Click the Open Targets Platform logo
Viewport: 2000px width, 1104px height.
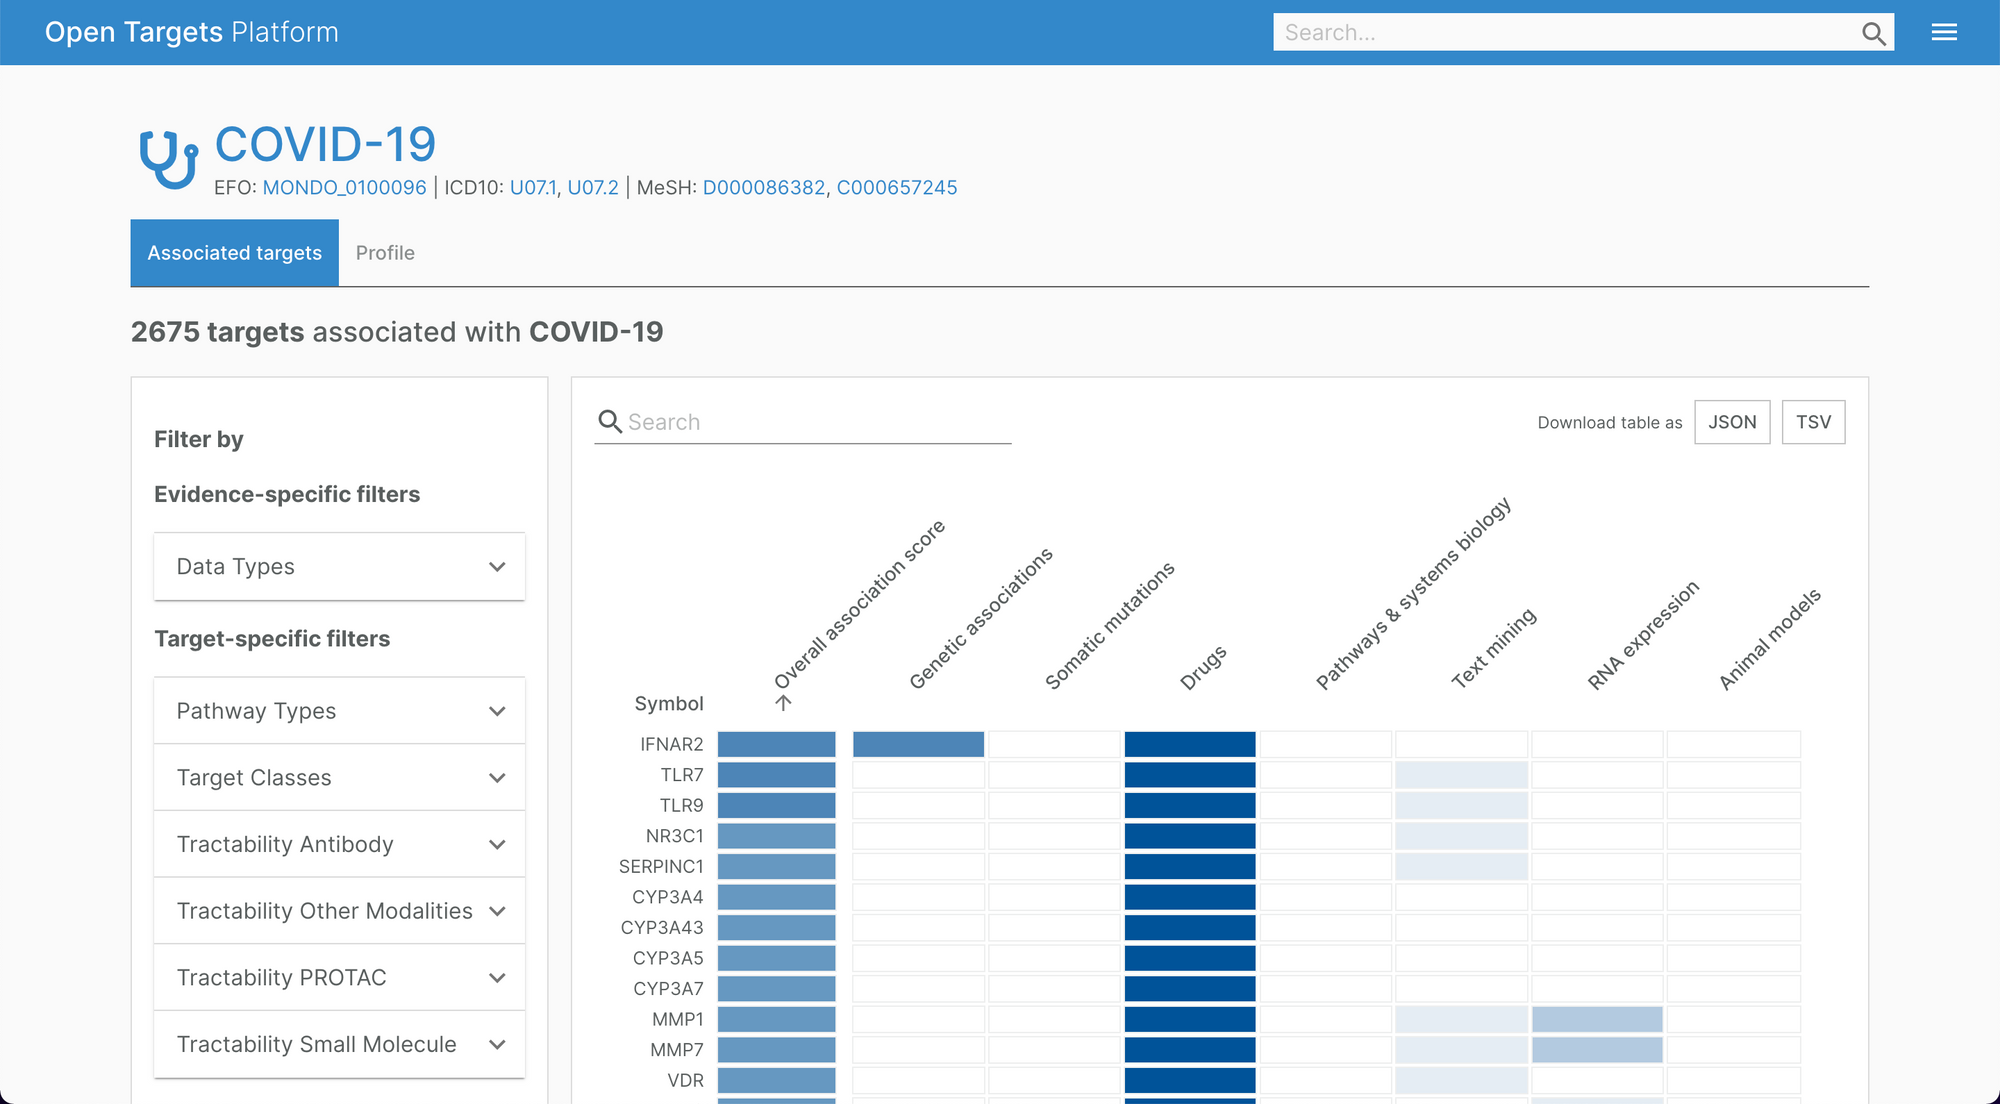(192, 32)
